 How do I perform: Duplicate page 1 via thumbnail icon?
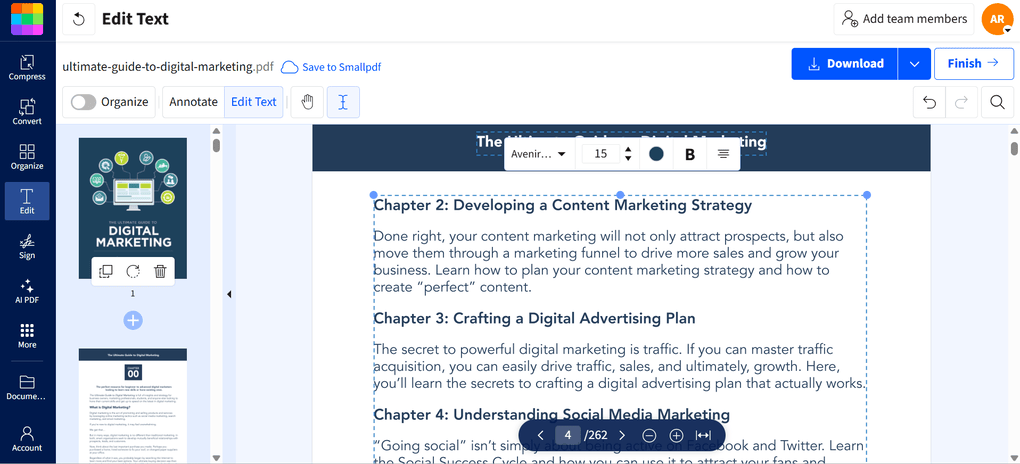point(105,271)
